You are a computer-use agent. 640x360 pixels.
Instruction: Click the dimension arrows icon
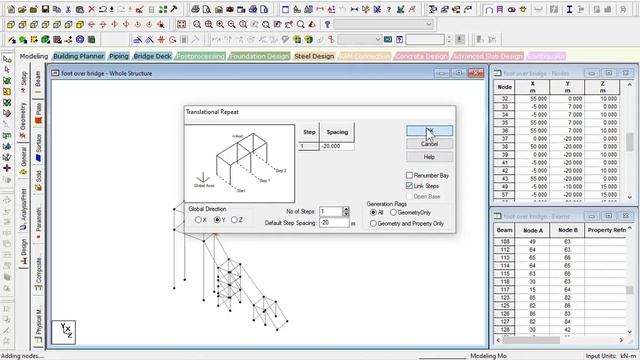pos(354,9)
